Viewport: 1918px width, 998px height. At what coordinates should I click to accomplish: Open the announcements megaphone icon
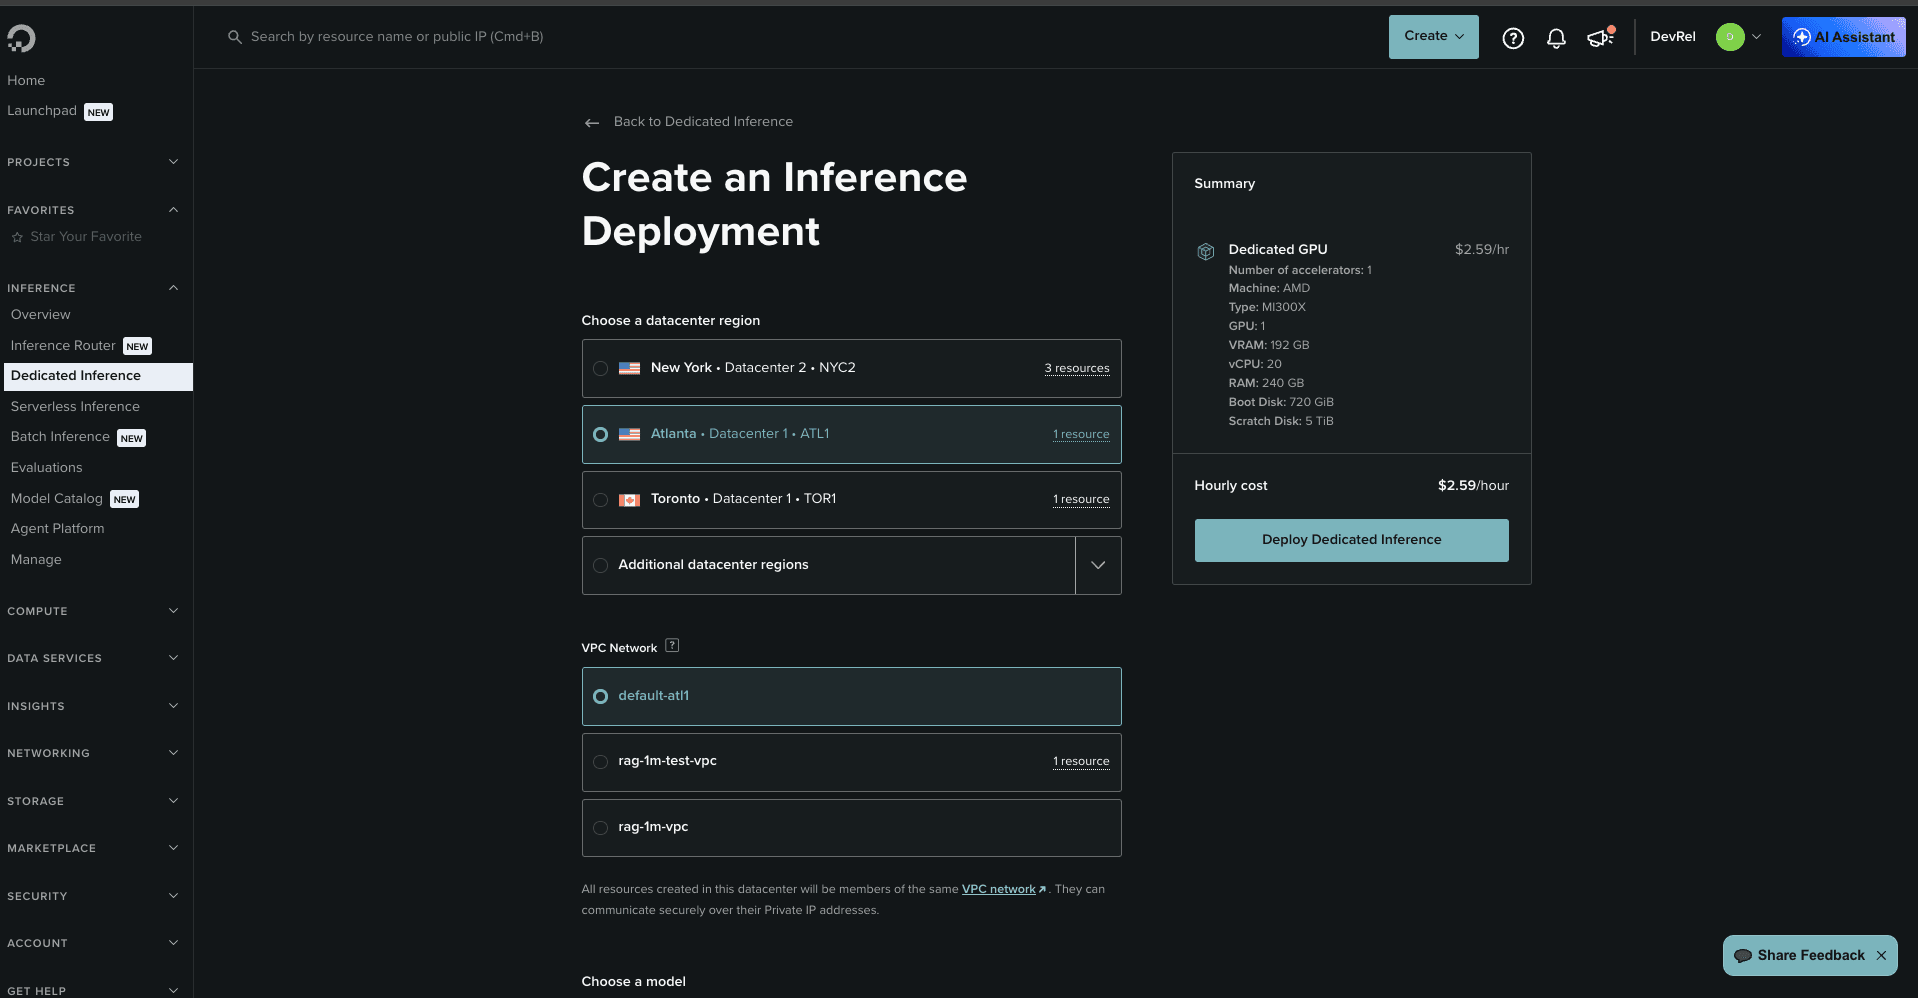coord(1600,37)
